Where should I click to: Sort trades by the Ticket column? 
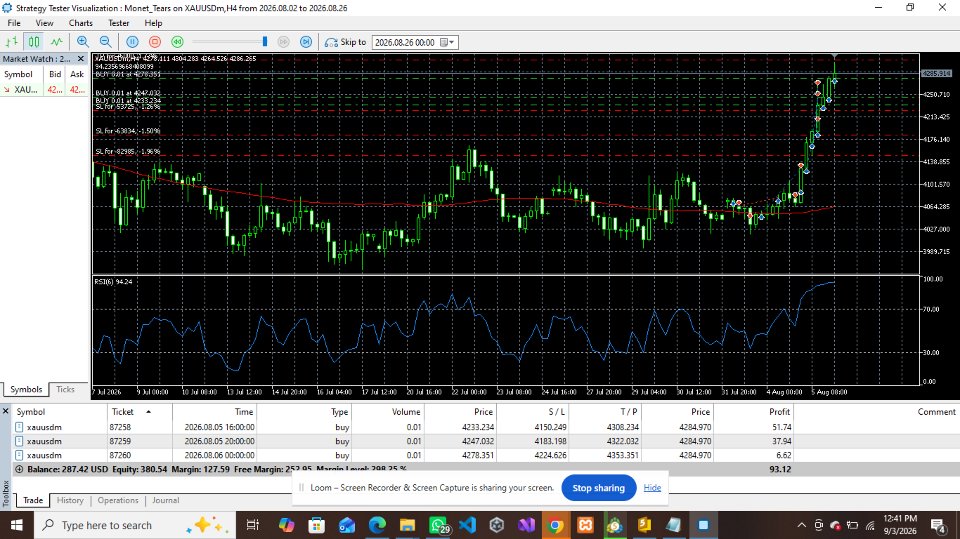[140, 412]
